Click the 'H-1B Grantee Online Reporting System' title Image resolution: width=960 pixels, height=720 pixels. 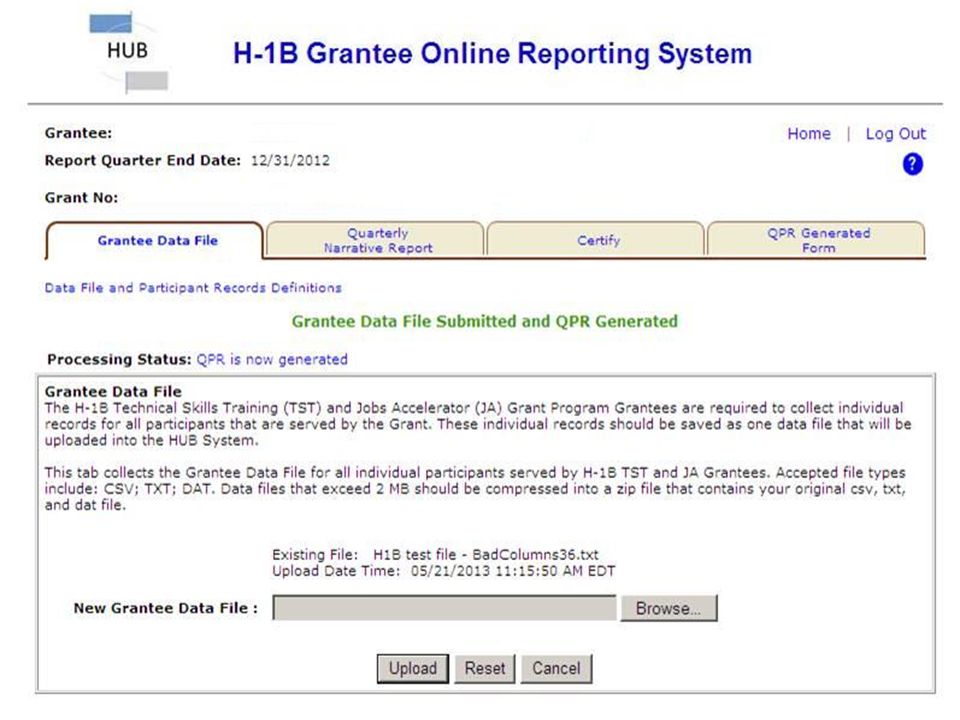pos(492,53)
